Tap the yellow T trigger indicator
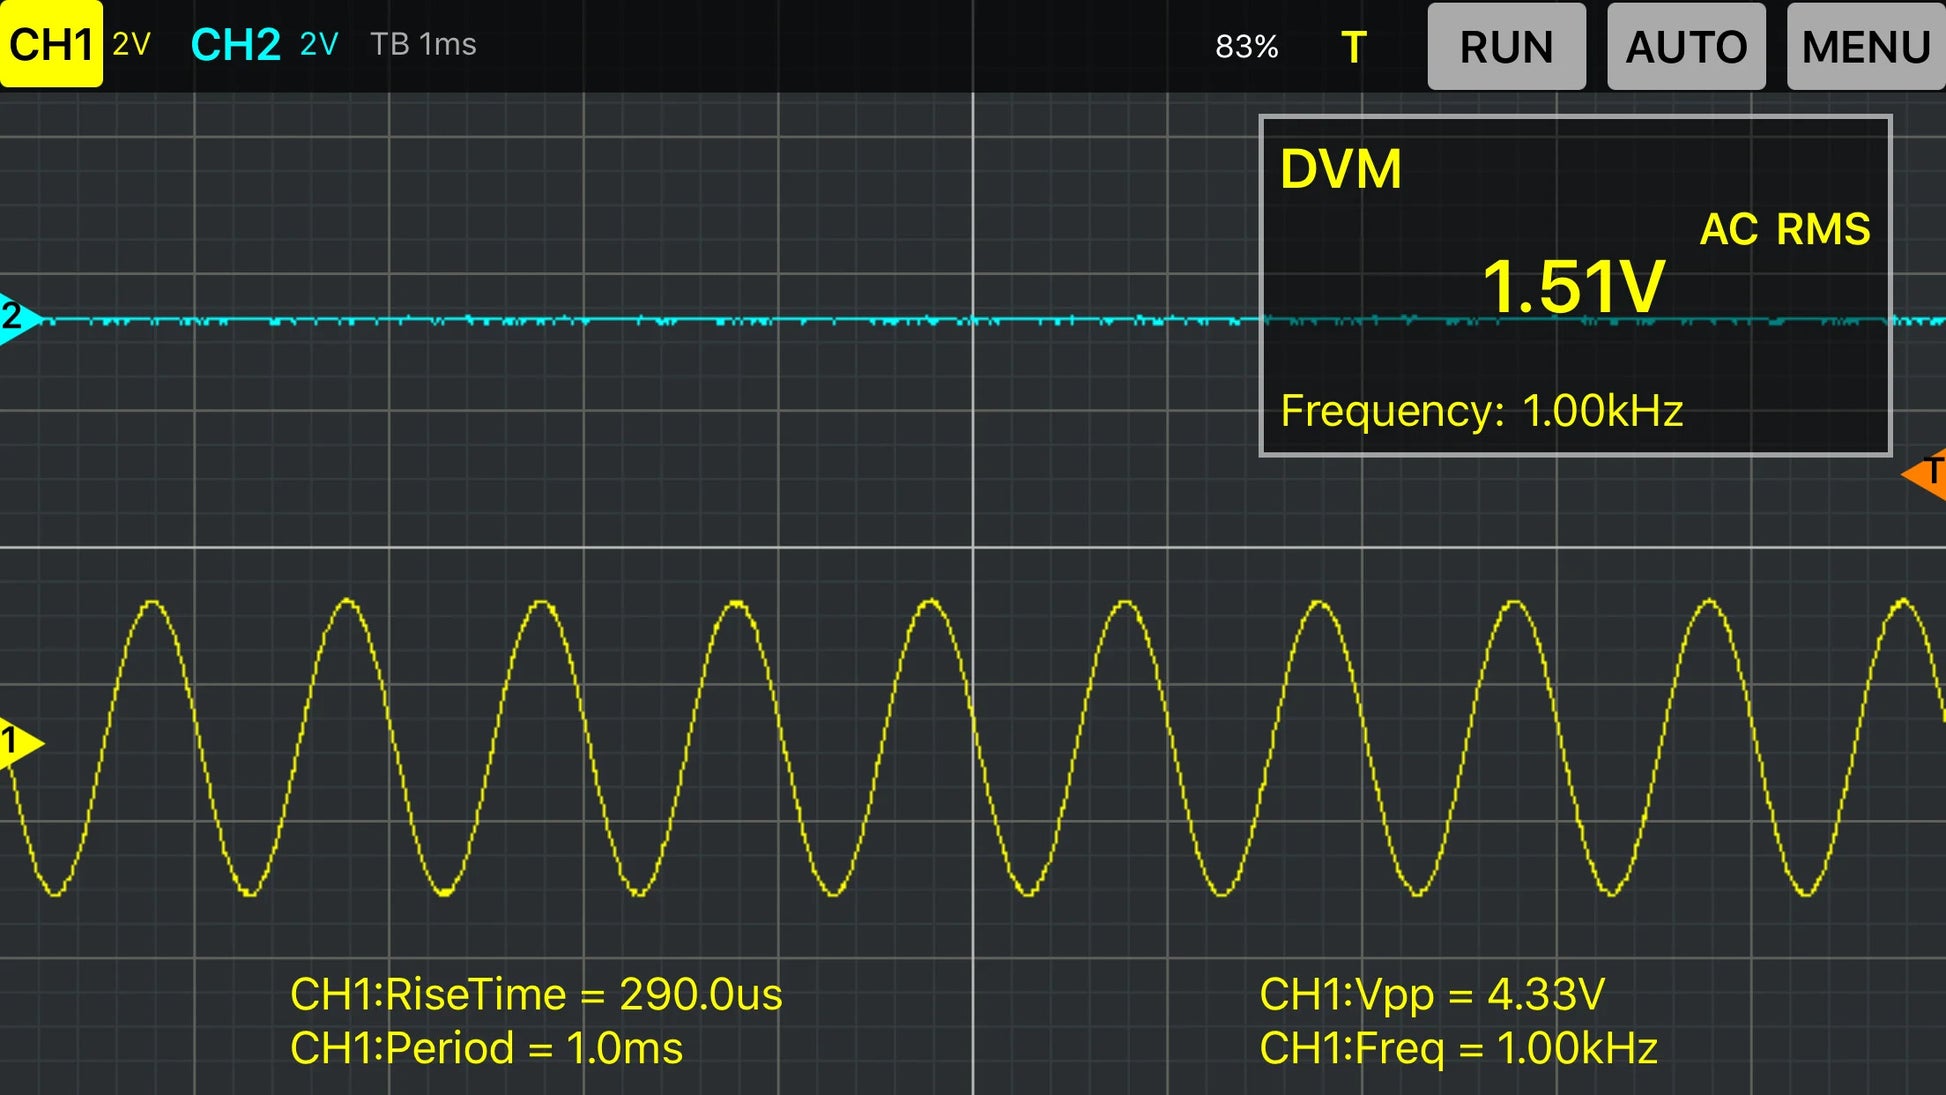 (x=1353, y=47)
